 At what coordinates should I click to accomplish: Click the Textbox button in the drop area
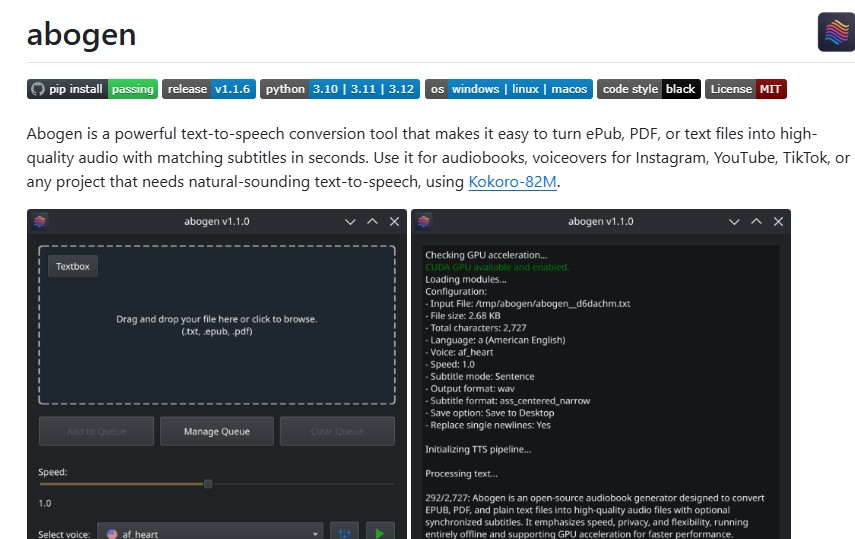pos(73,266)
